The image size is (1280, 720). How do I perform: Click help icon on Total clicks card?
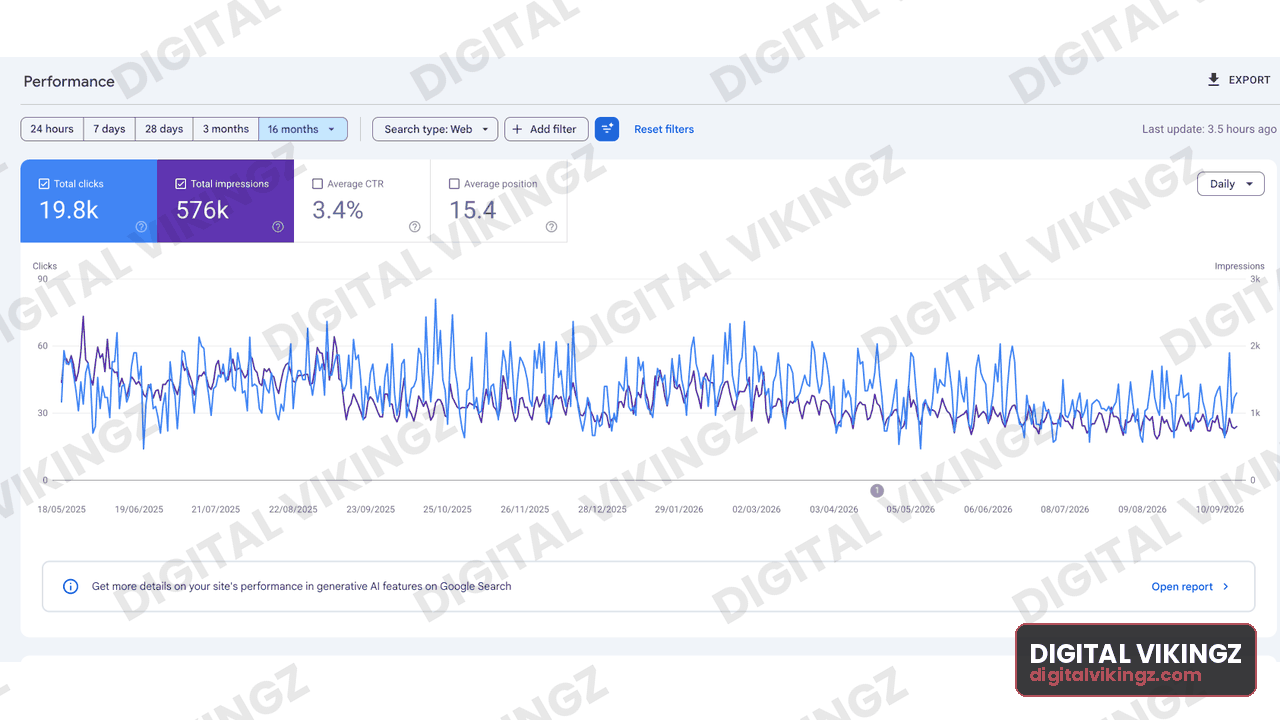(x=141, y=227)
